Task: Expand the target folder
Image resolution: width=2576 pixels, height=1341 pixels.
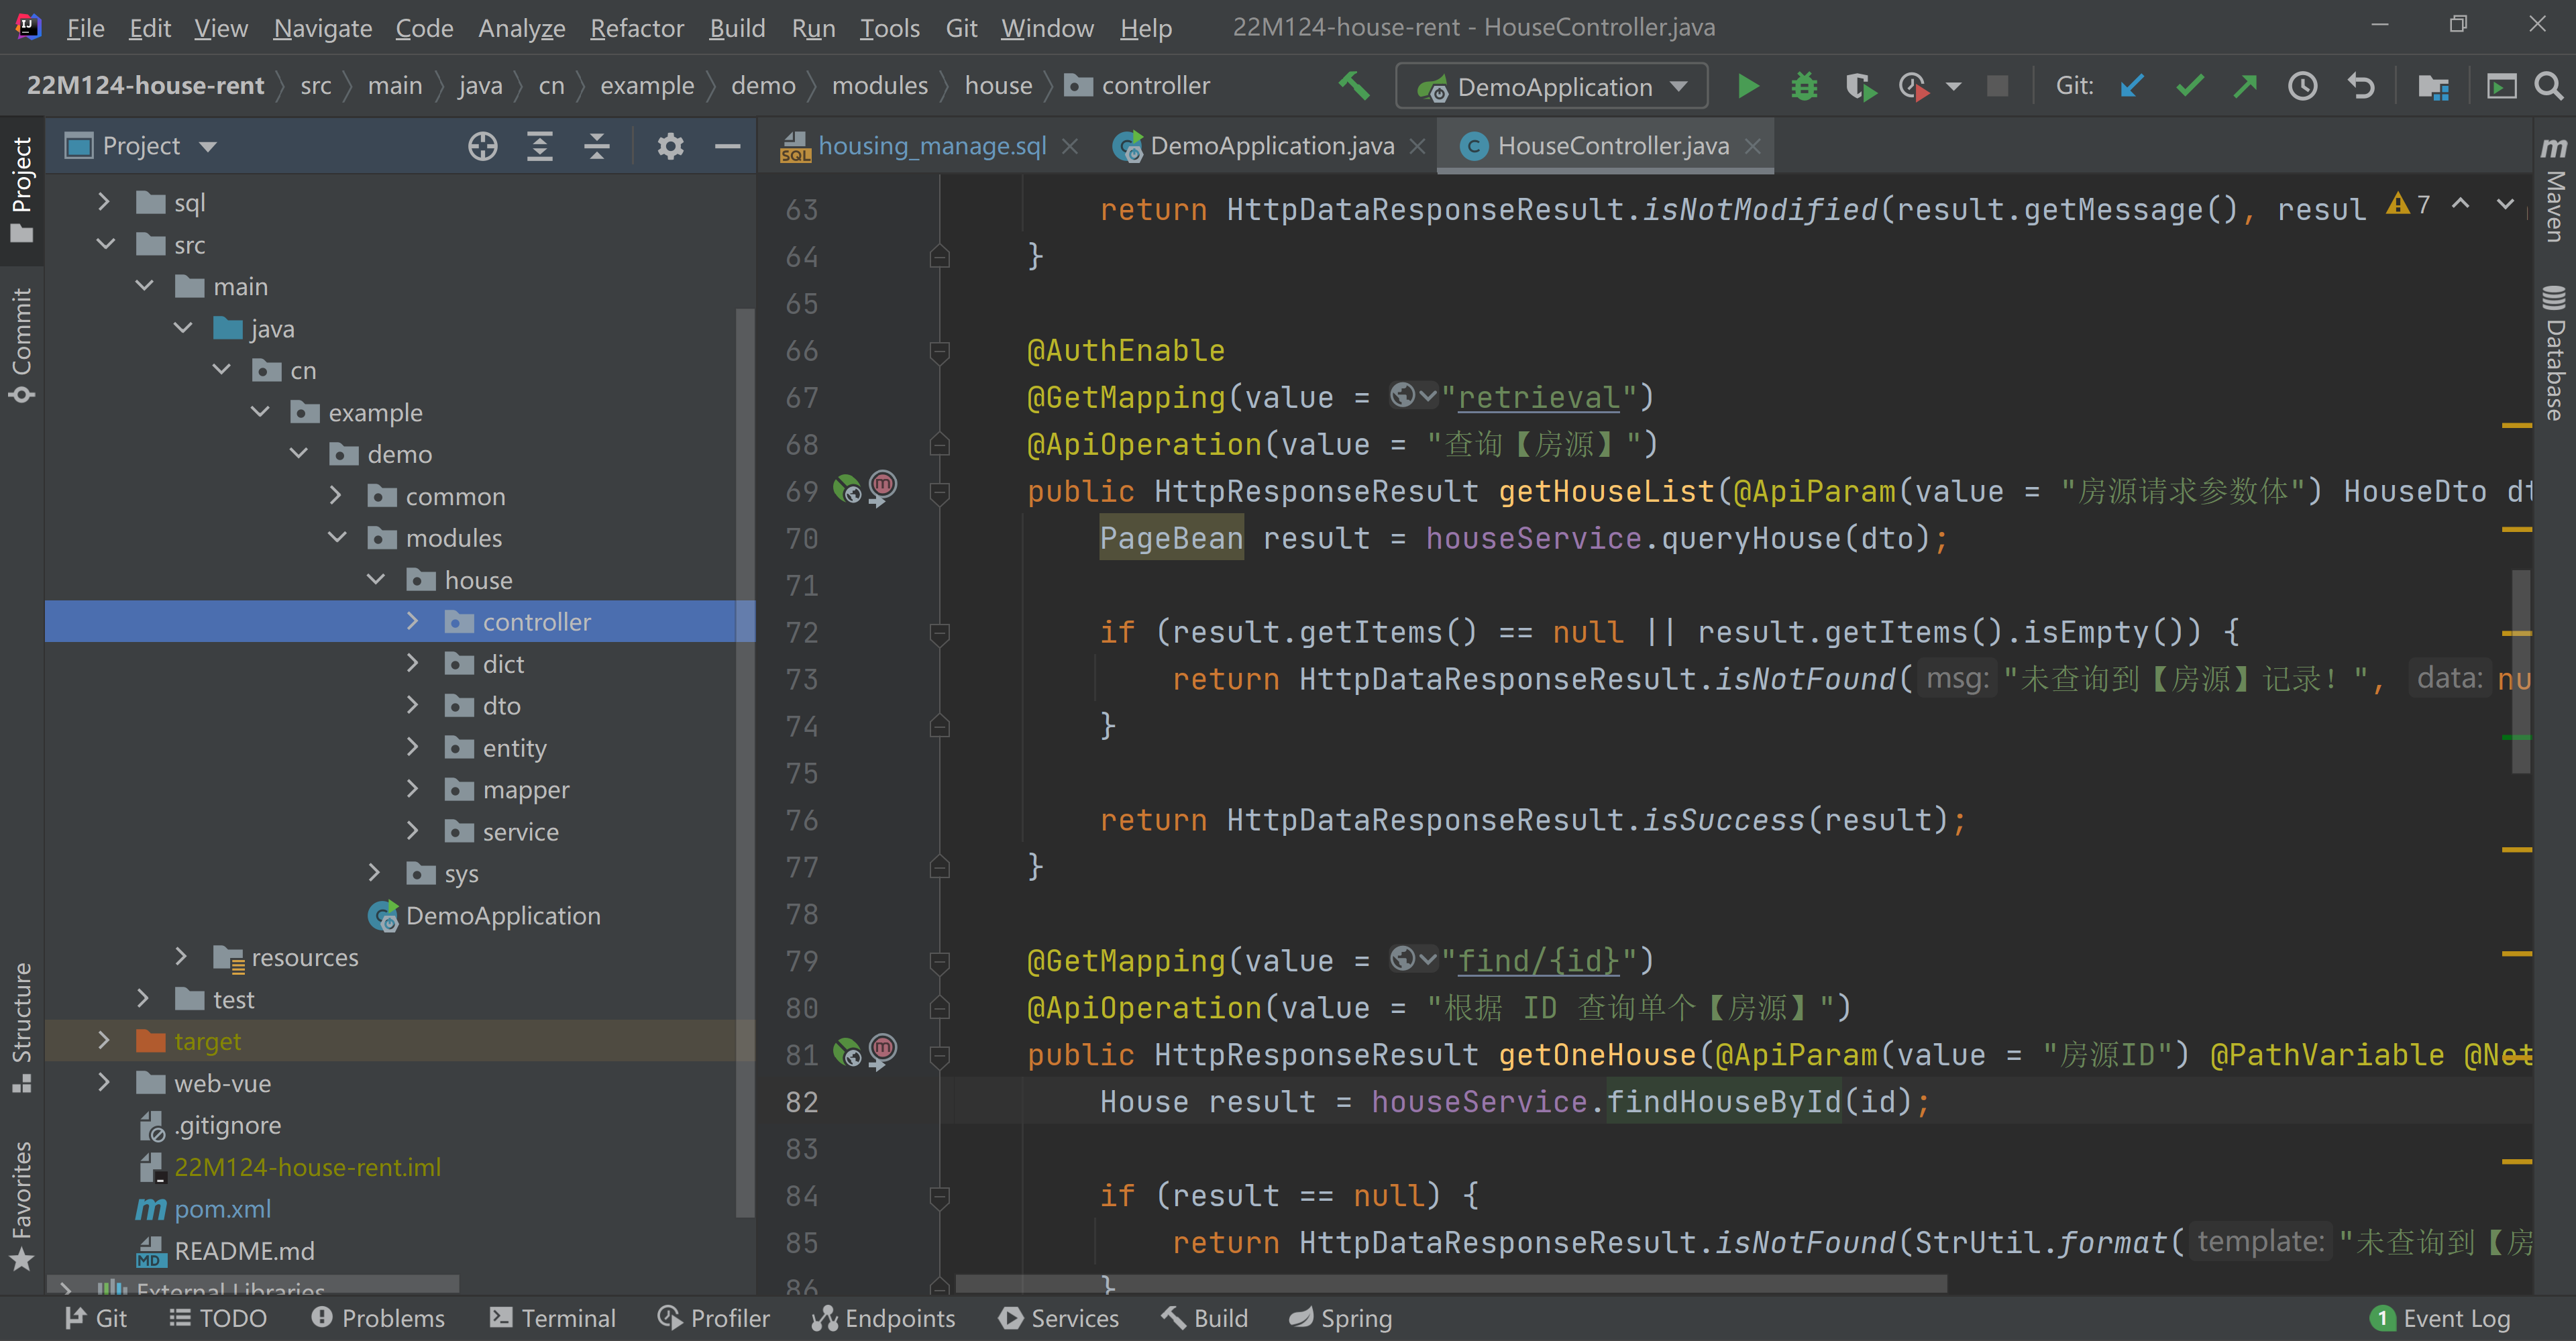Action: pos(103,1040)
